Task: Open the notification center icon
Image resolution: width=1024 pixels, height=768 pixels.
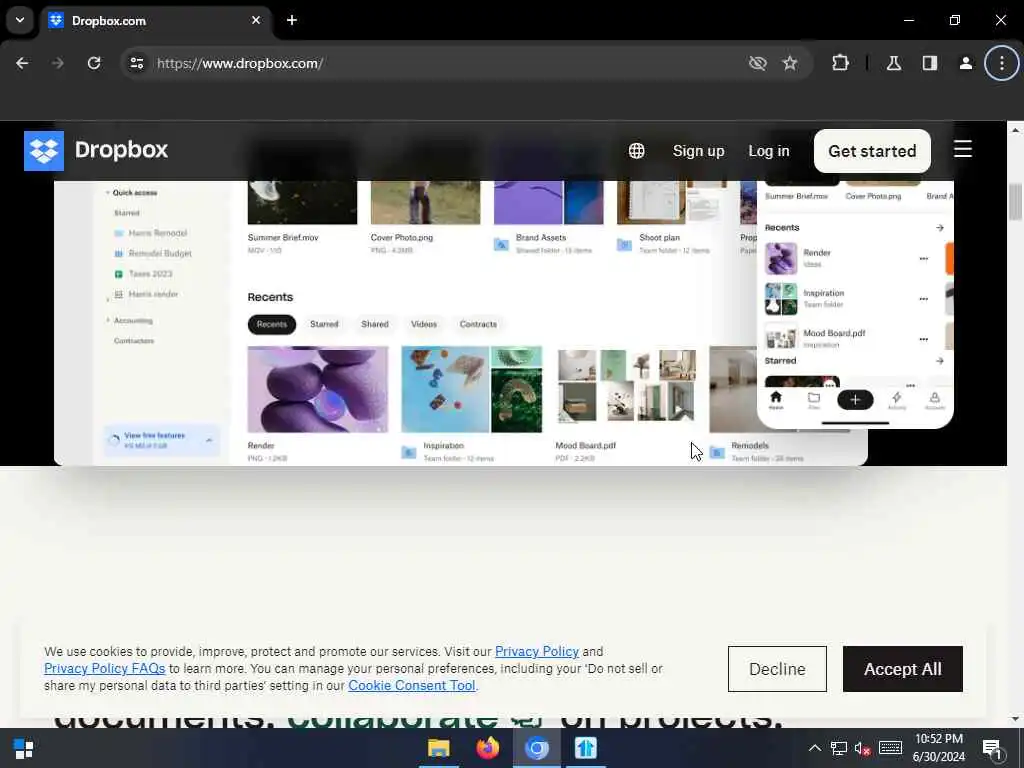Action: coord(992,748)
